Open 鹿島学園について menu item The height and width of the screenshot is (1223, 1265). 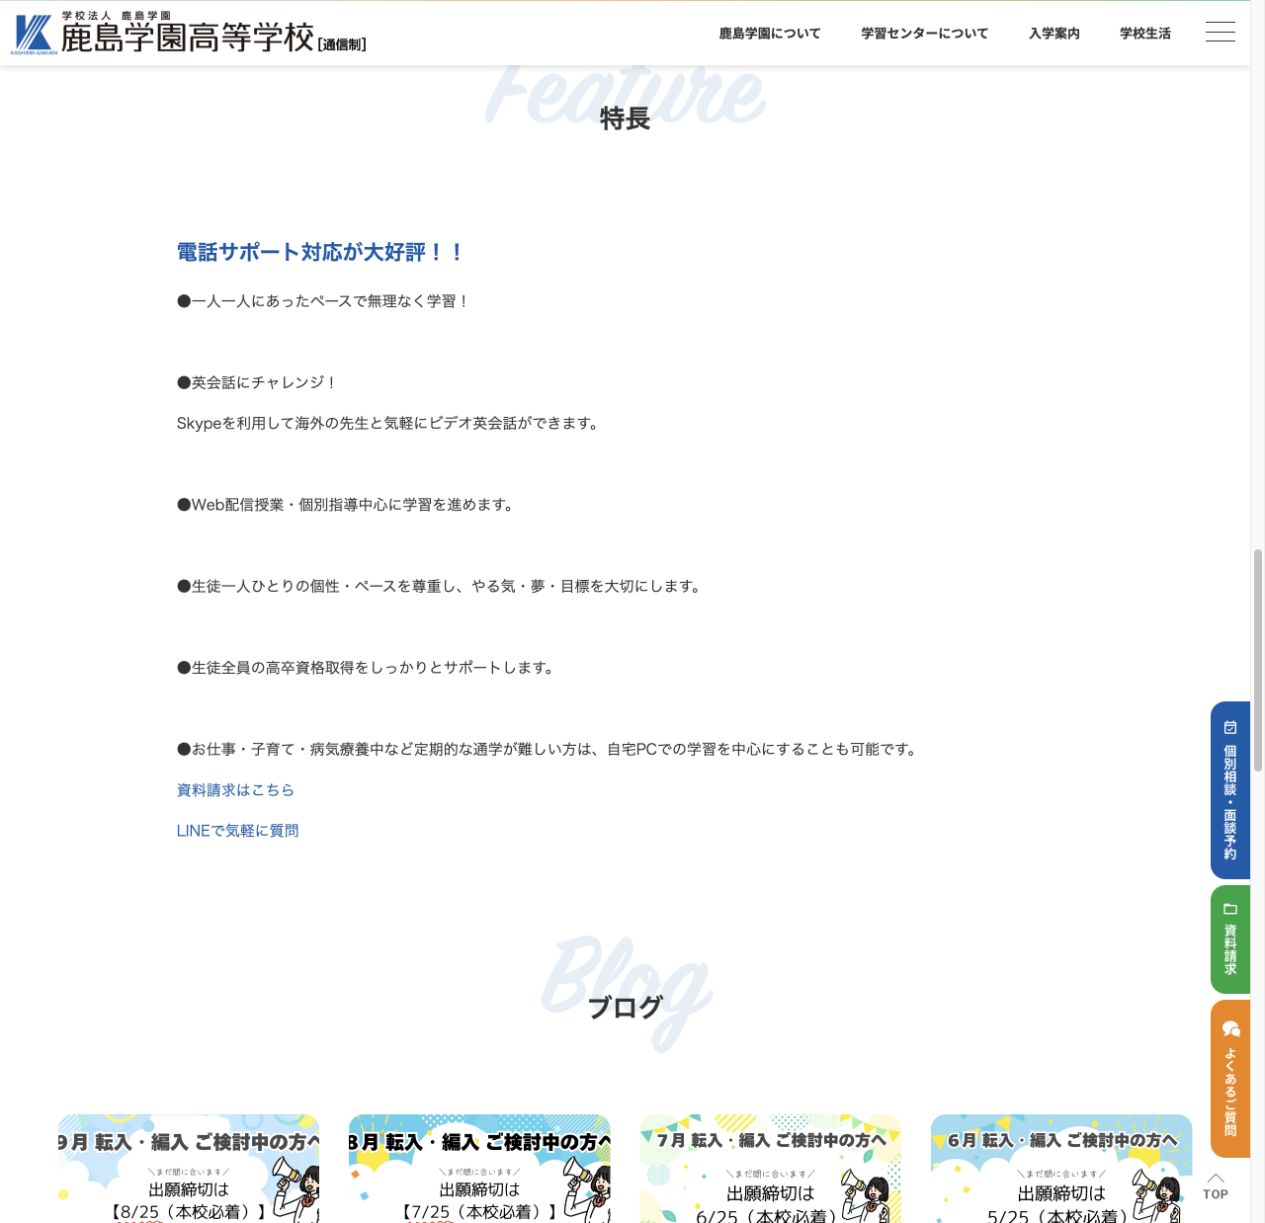[x=769, y=33]
